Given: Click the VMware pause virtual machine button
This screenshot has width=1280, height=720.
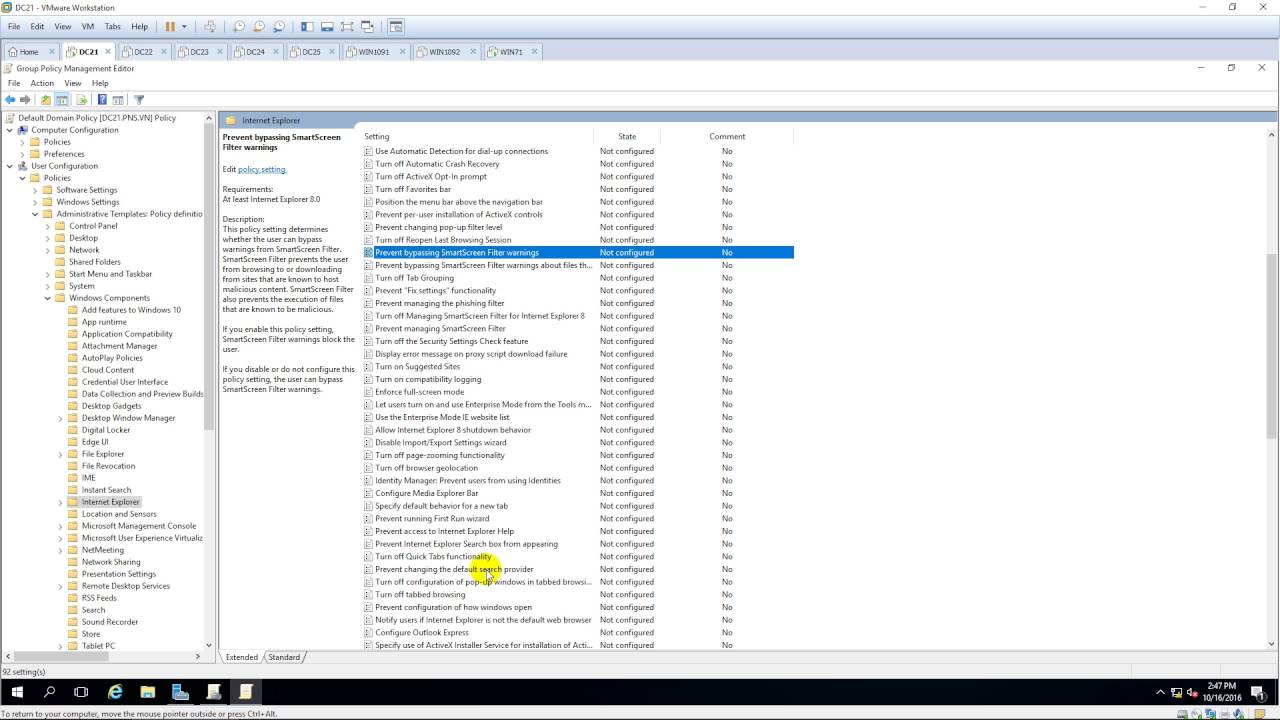Looking at the screenshot, I should click(170, 27).
